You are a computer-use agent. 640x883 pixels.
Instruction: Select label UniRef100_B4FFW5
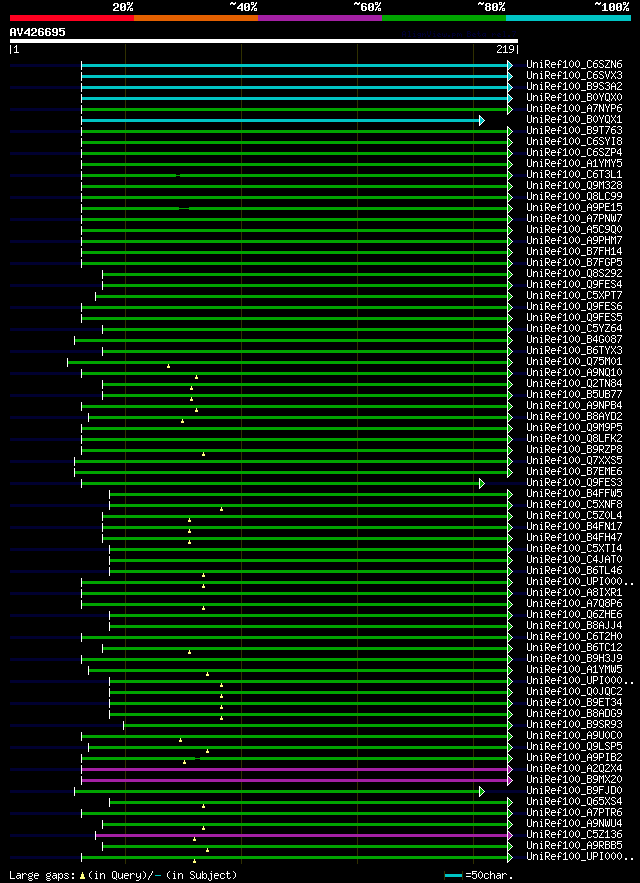tap(574, 494)
